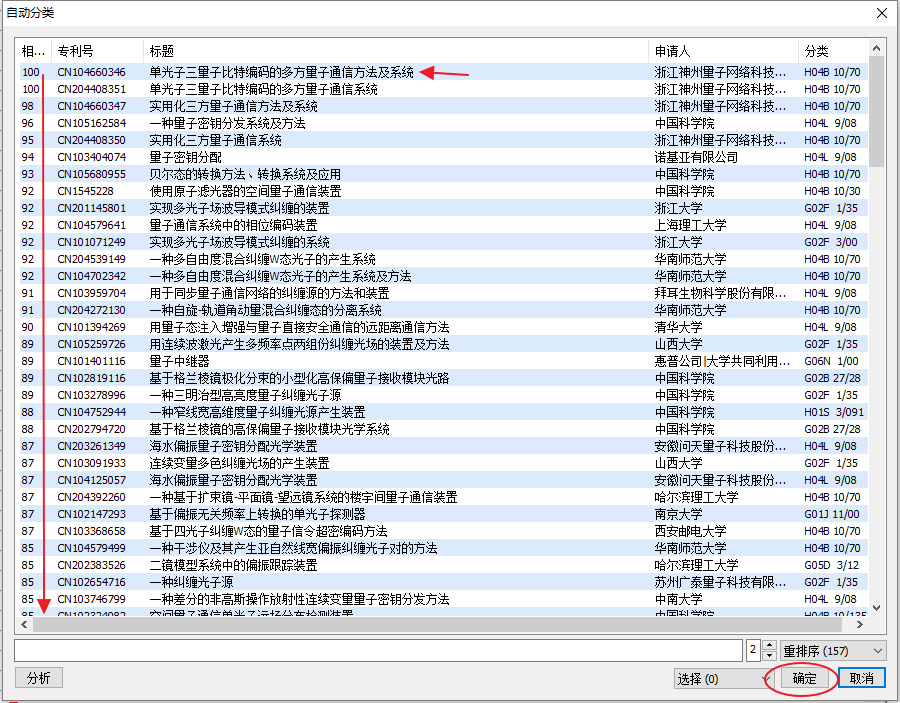Sort by the 申请人 column header
This screenshot has height=703, width=900.
pos(722,51)
